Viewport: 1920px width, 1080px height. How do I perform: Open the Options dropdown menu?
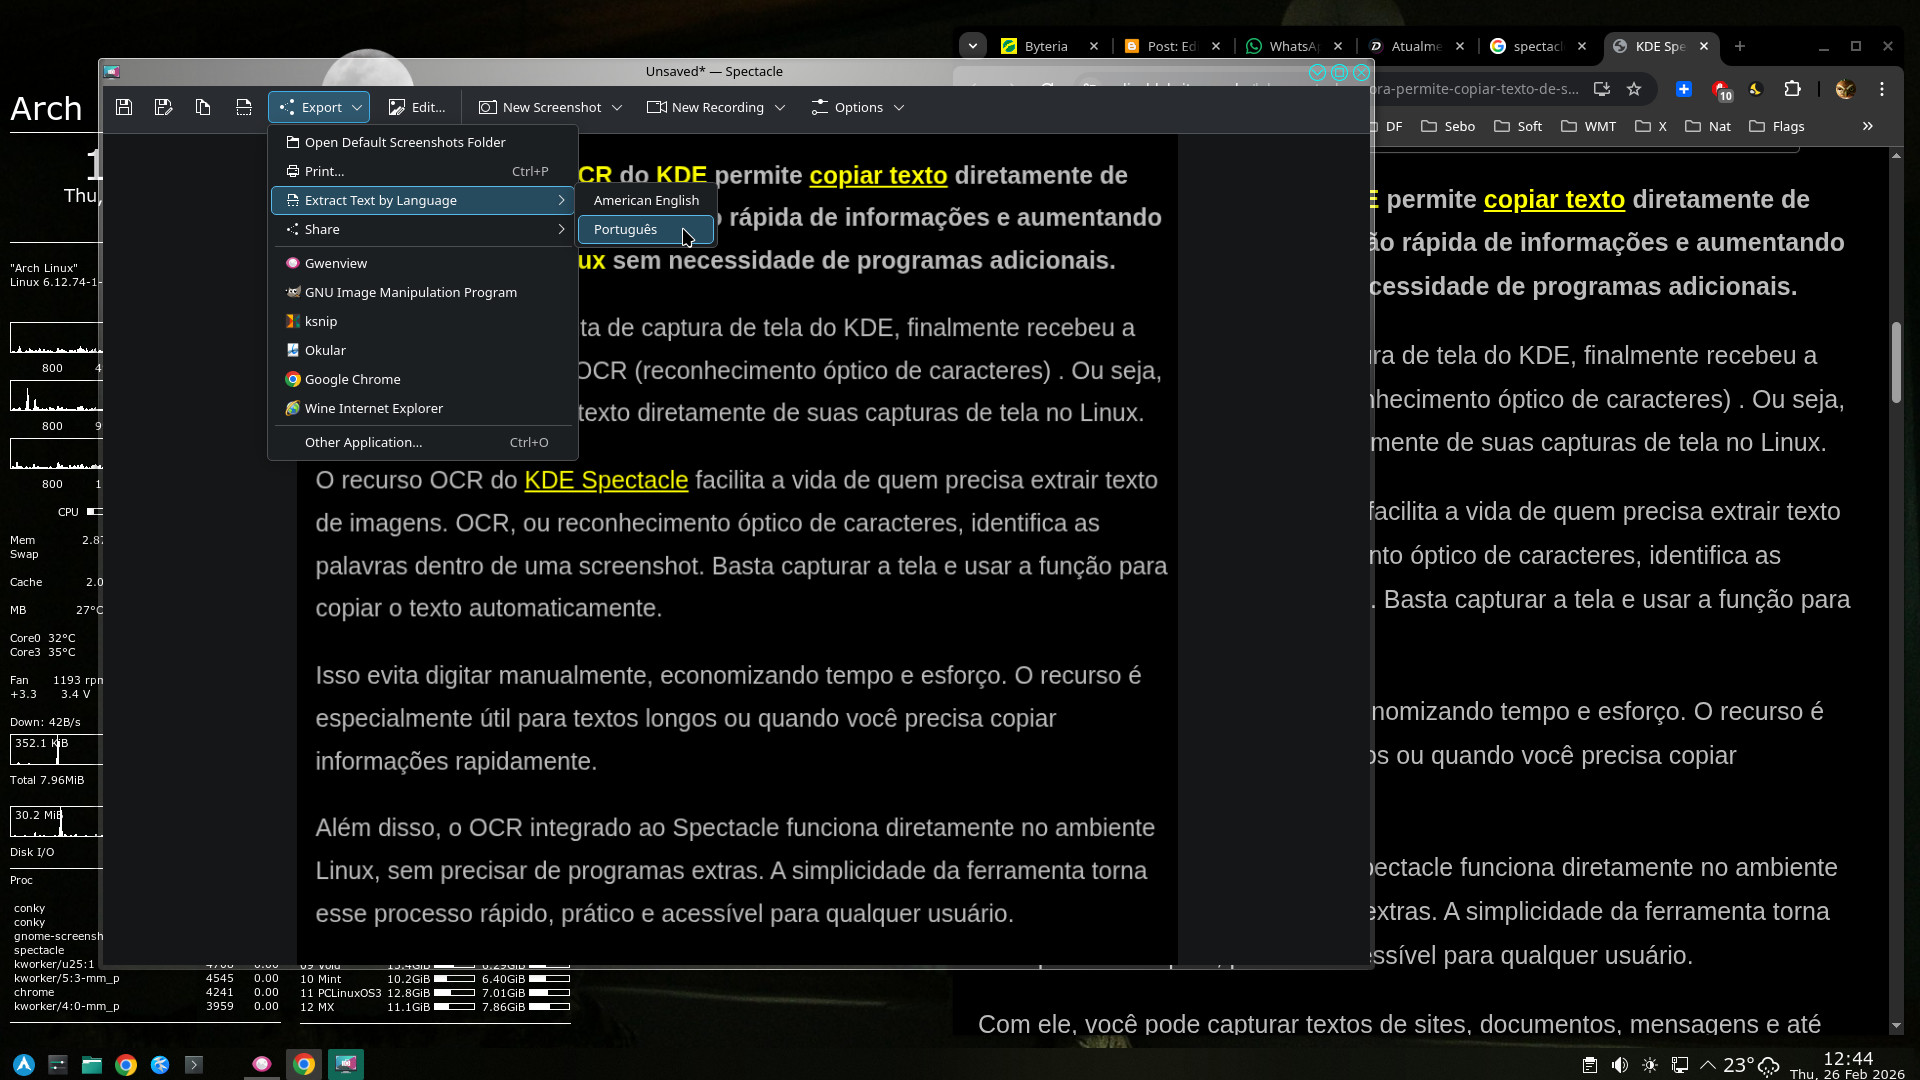(858, 107)
